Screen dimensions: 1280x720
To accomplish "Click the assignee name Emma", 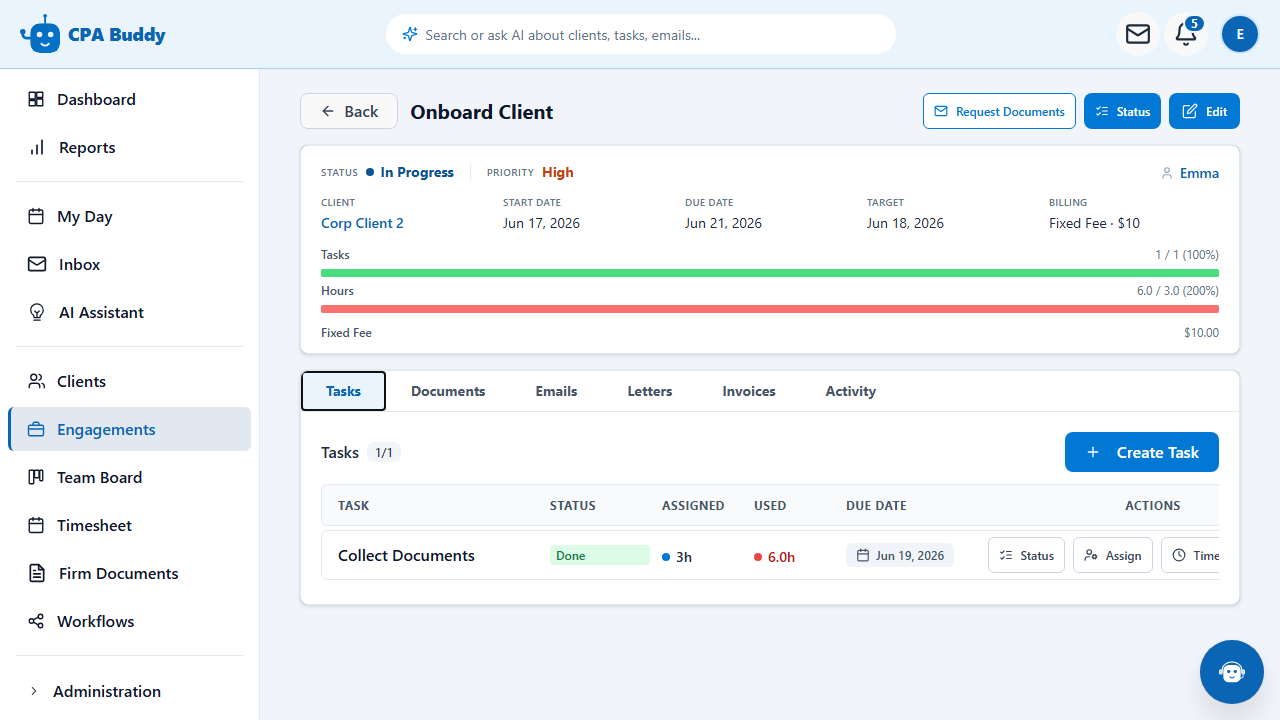I will (1199, 173).
